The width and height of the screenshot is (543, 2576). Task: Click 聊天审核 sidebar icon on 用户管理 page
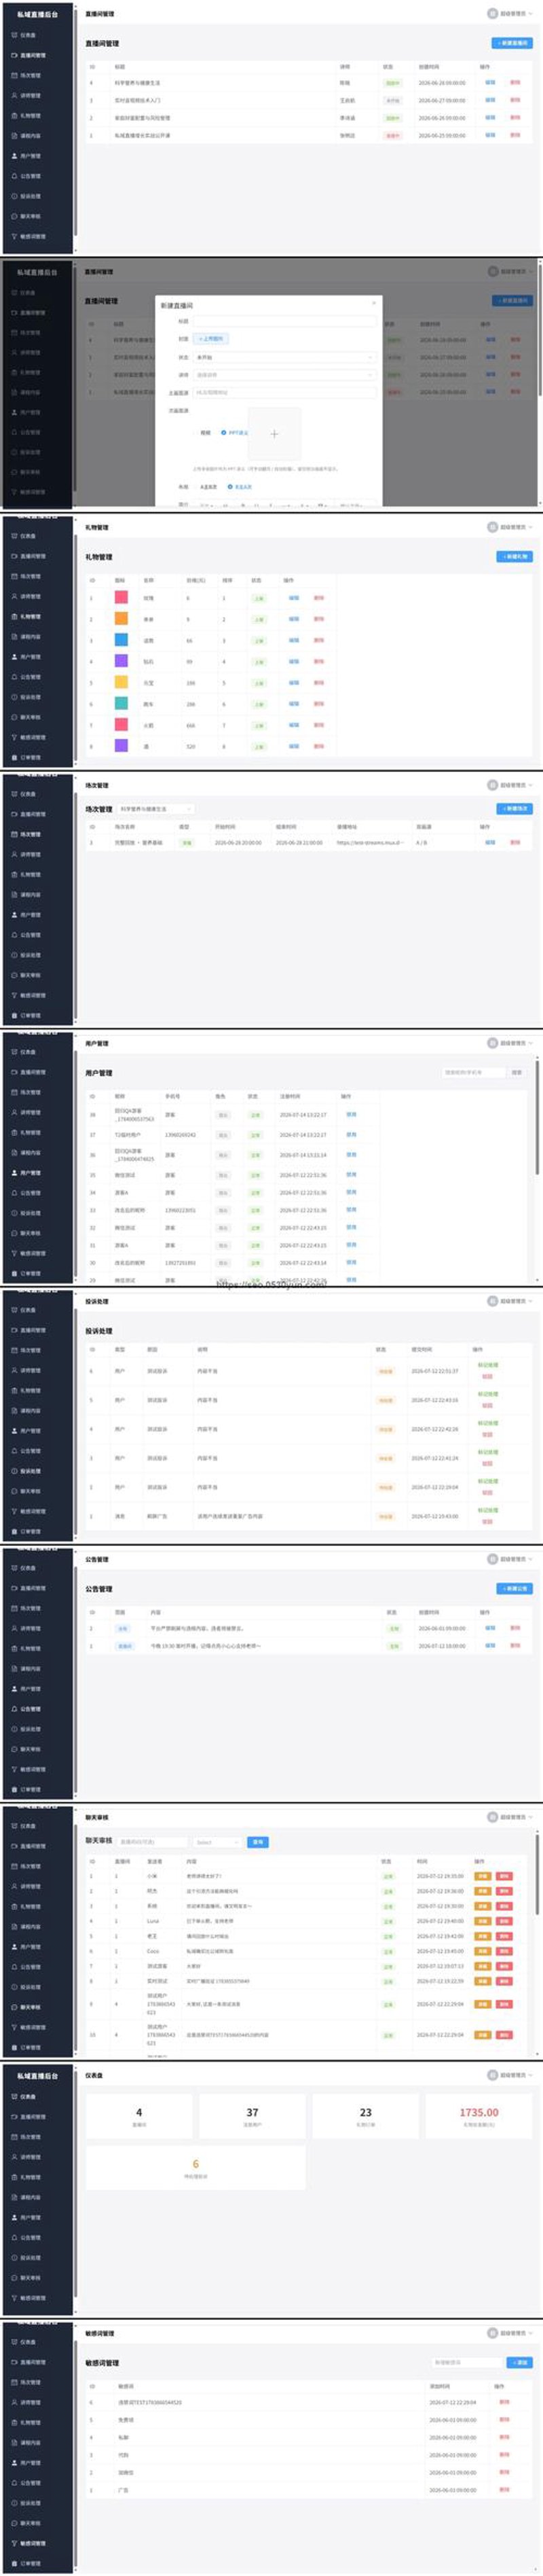14,1233
